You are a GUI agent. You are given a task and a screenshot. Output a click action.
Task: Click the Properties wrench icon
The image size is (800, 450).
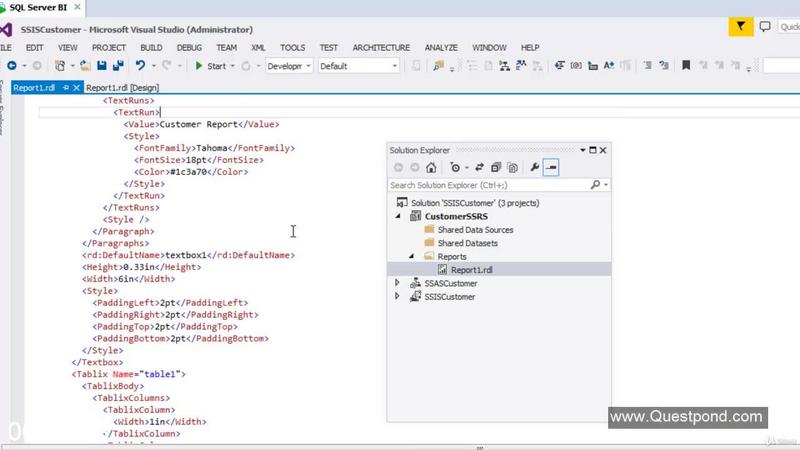(535, 167)
